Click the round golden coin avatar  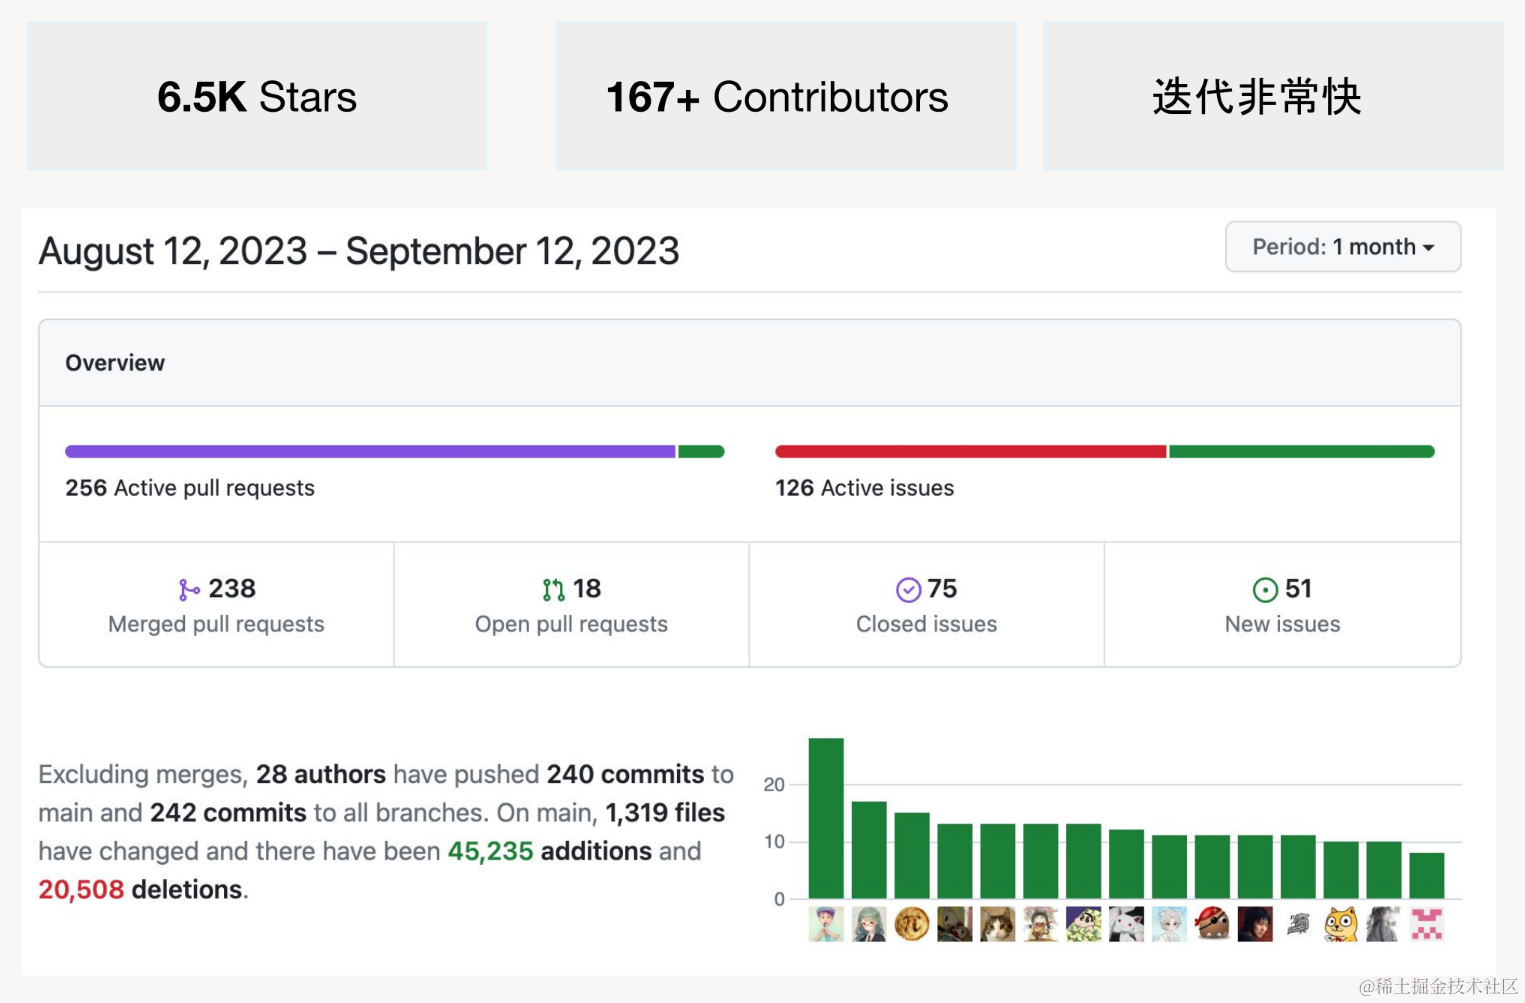pos(912,924)
